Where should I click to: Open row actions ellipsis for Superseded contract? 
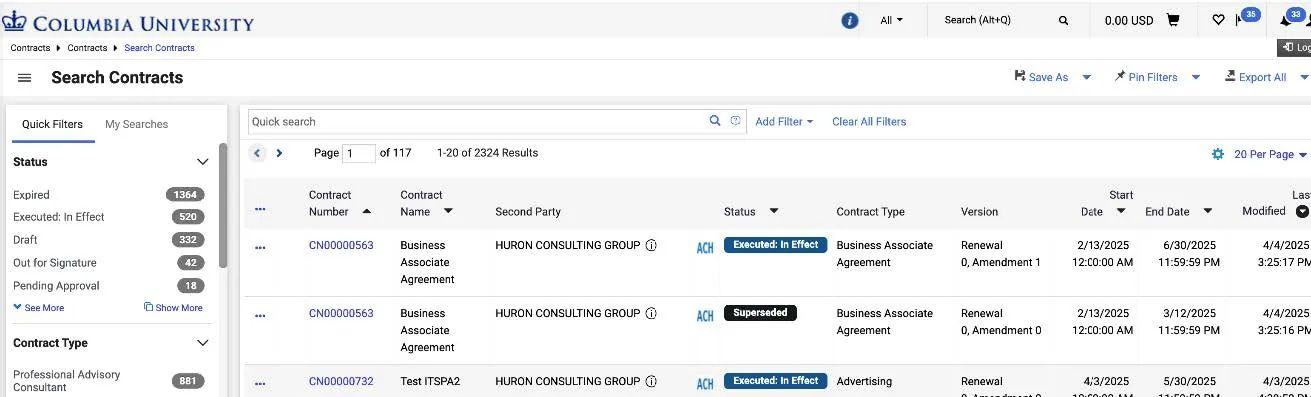pos(261,315)
